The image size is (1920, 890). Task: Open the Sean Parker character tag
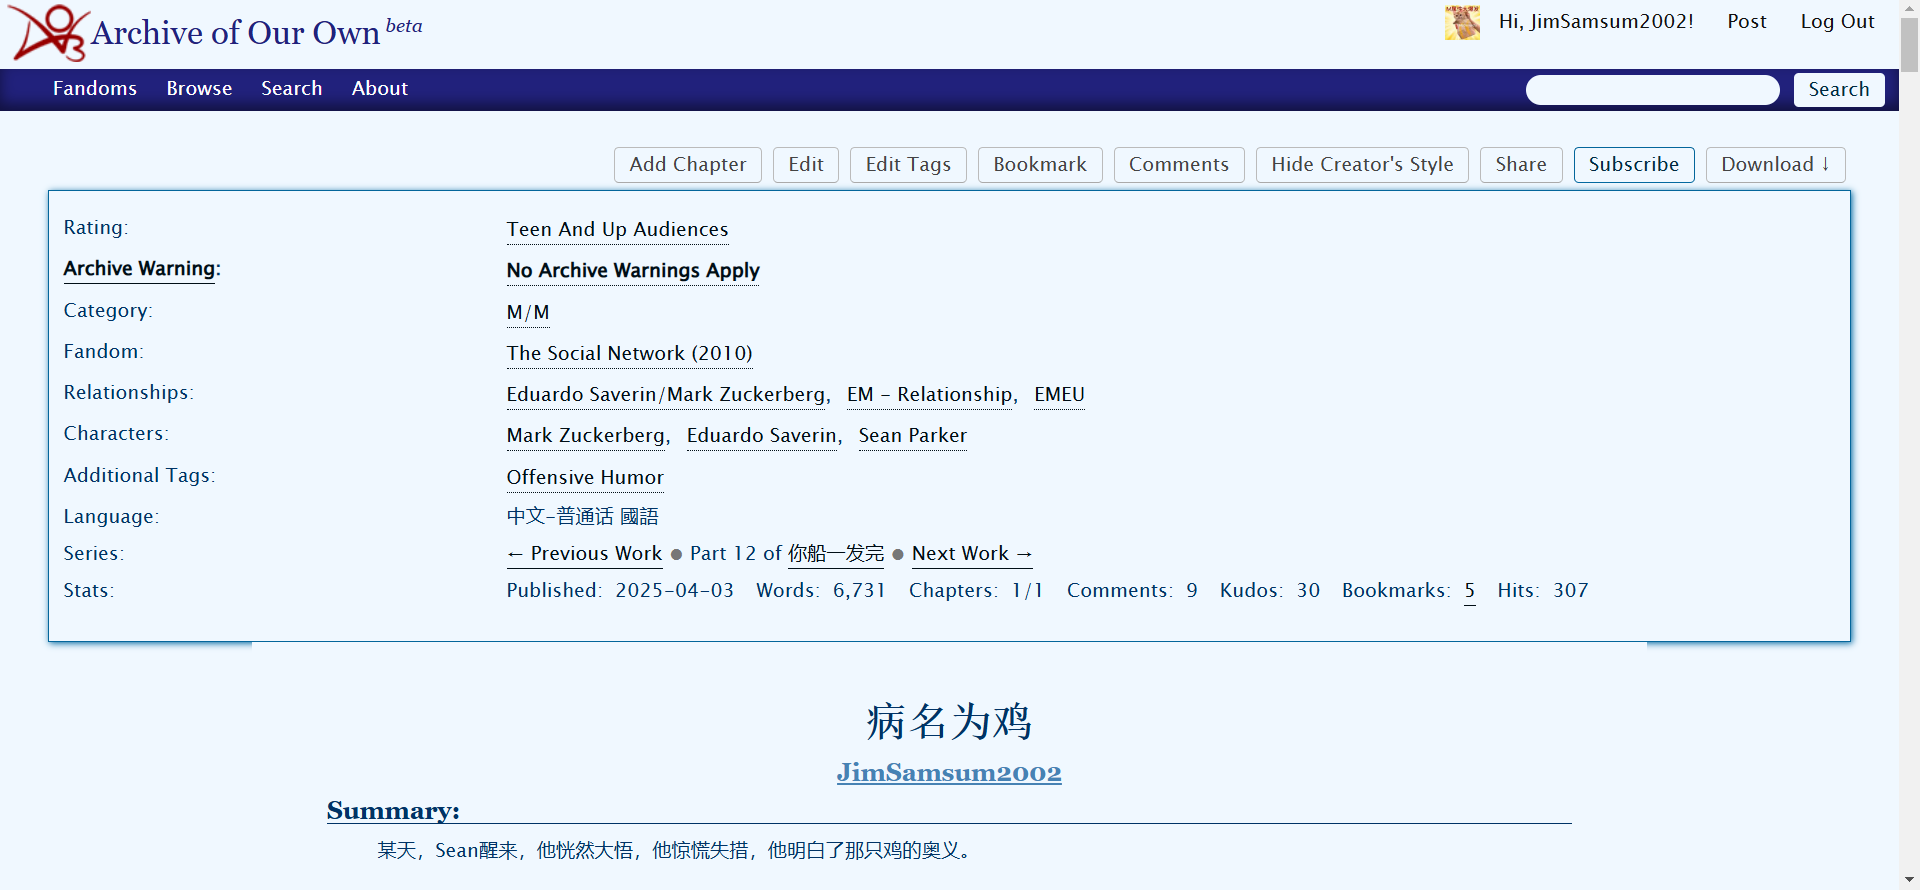pyautogui.click(x=913, y=436)
